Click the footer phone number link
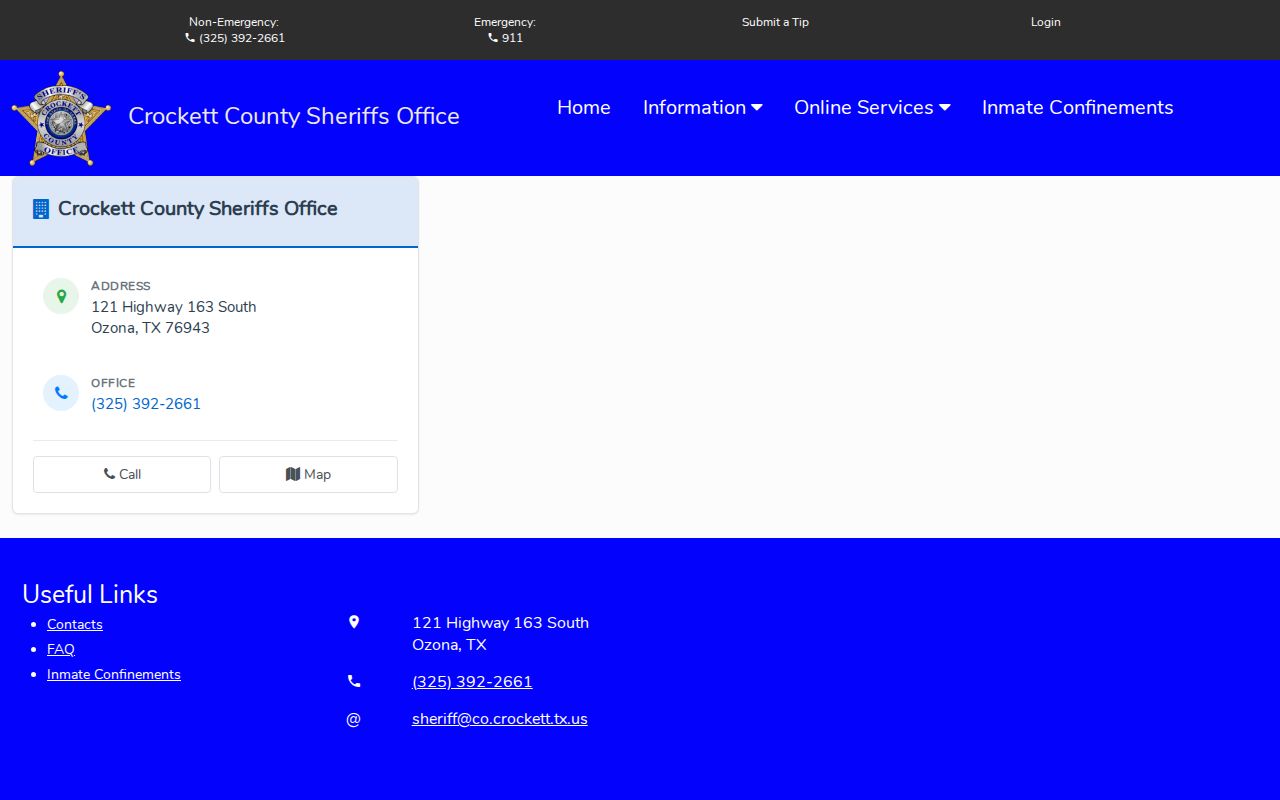This screenshot has width=1280, height=800. (x=472, y=682)
